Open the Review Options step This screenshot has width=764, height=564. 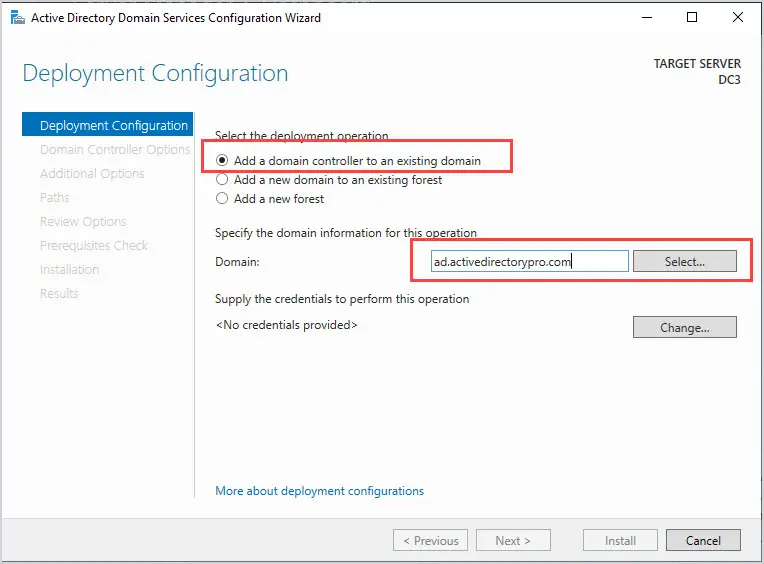point(83,222)
